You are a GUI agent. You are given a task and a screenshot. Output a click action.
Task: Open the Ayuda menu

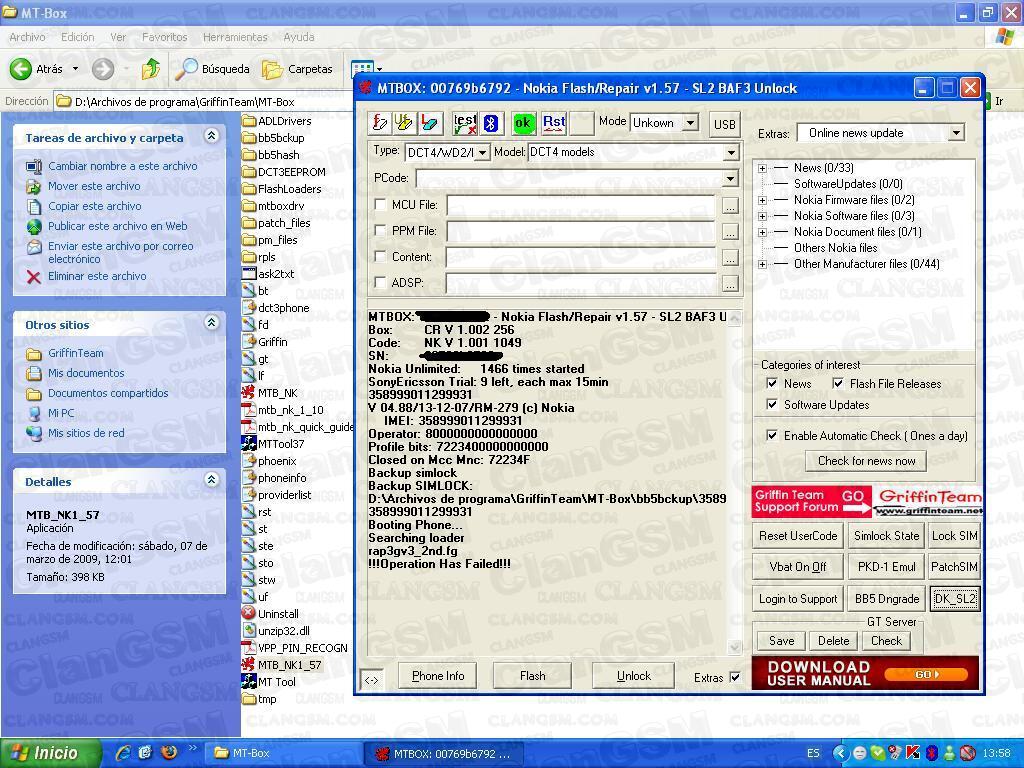298,37
